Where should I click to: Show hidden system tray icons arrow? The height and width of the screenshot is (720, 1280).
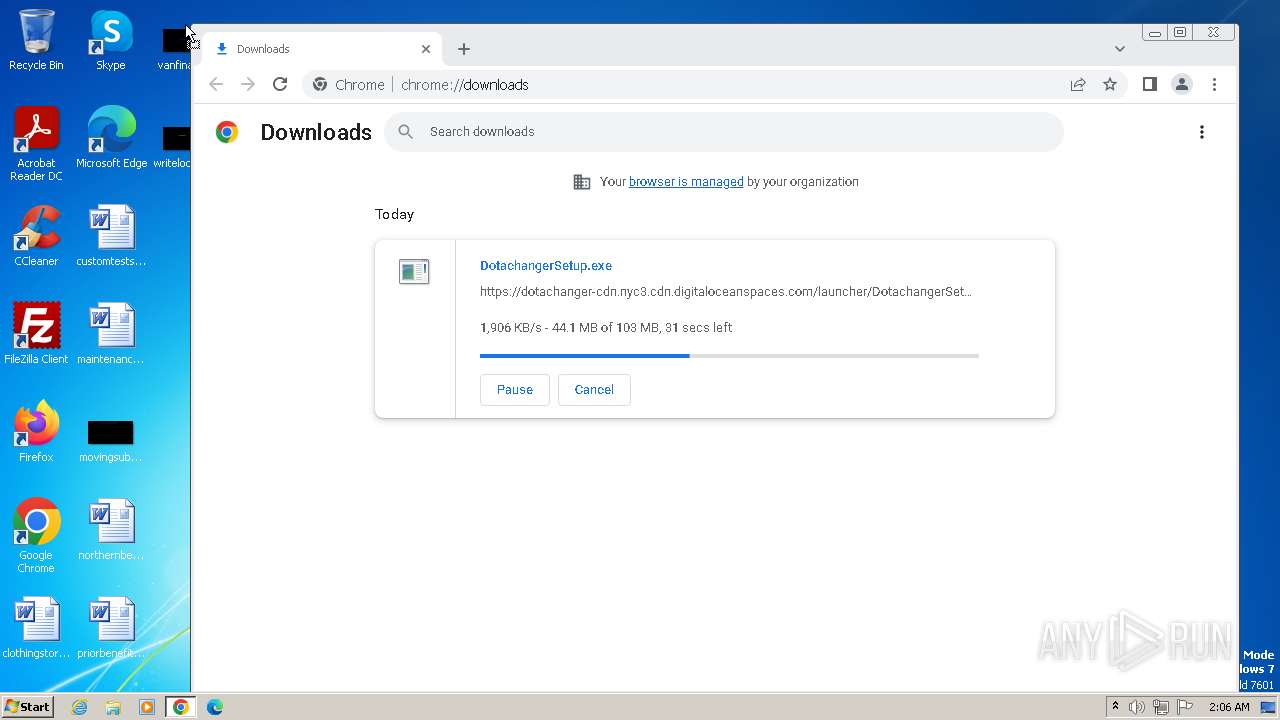pos(1115,707)
